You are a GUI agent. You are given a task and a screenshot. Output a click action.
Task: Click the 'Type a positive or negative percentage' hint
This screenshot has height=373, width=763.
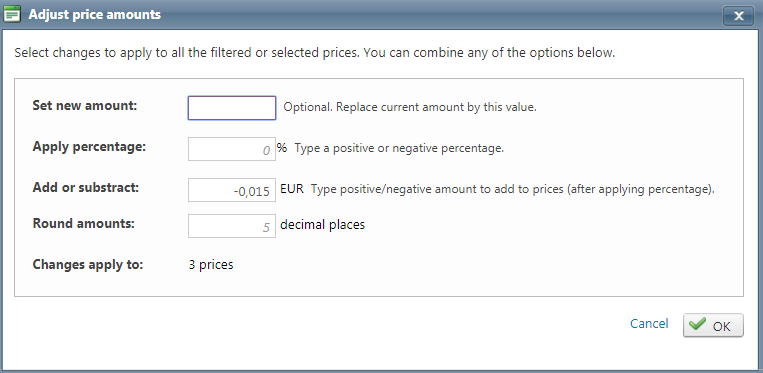point(399,148)
